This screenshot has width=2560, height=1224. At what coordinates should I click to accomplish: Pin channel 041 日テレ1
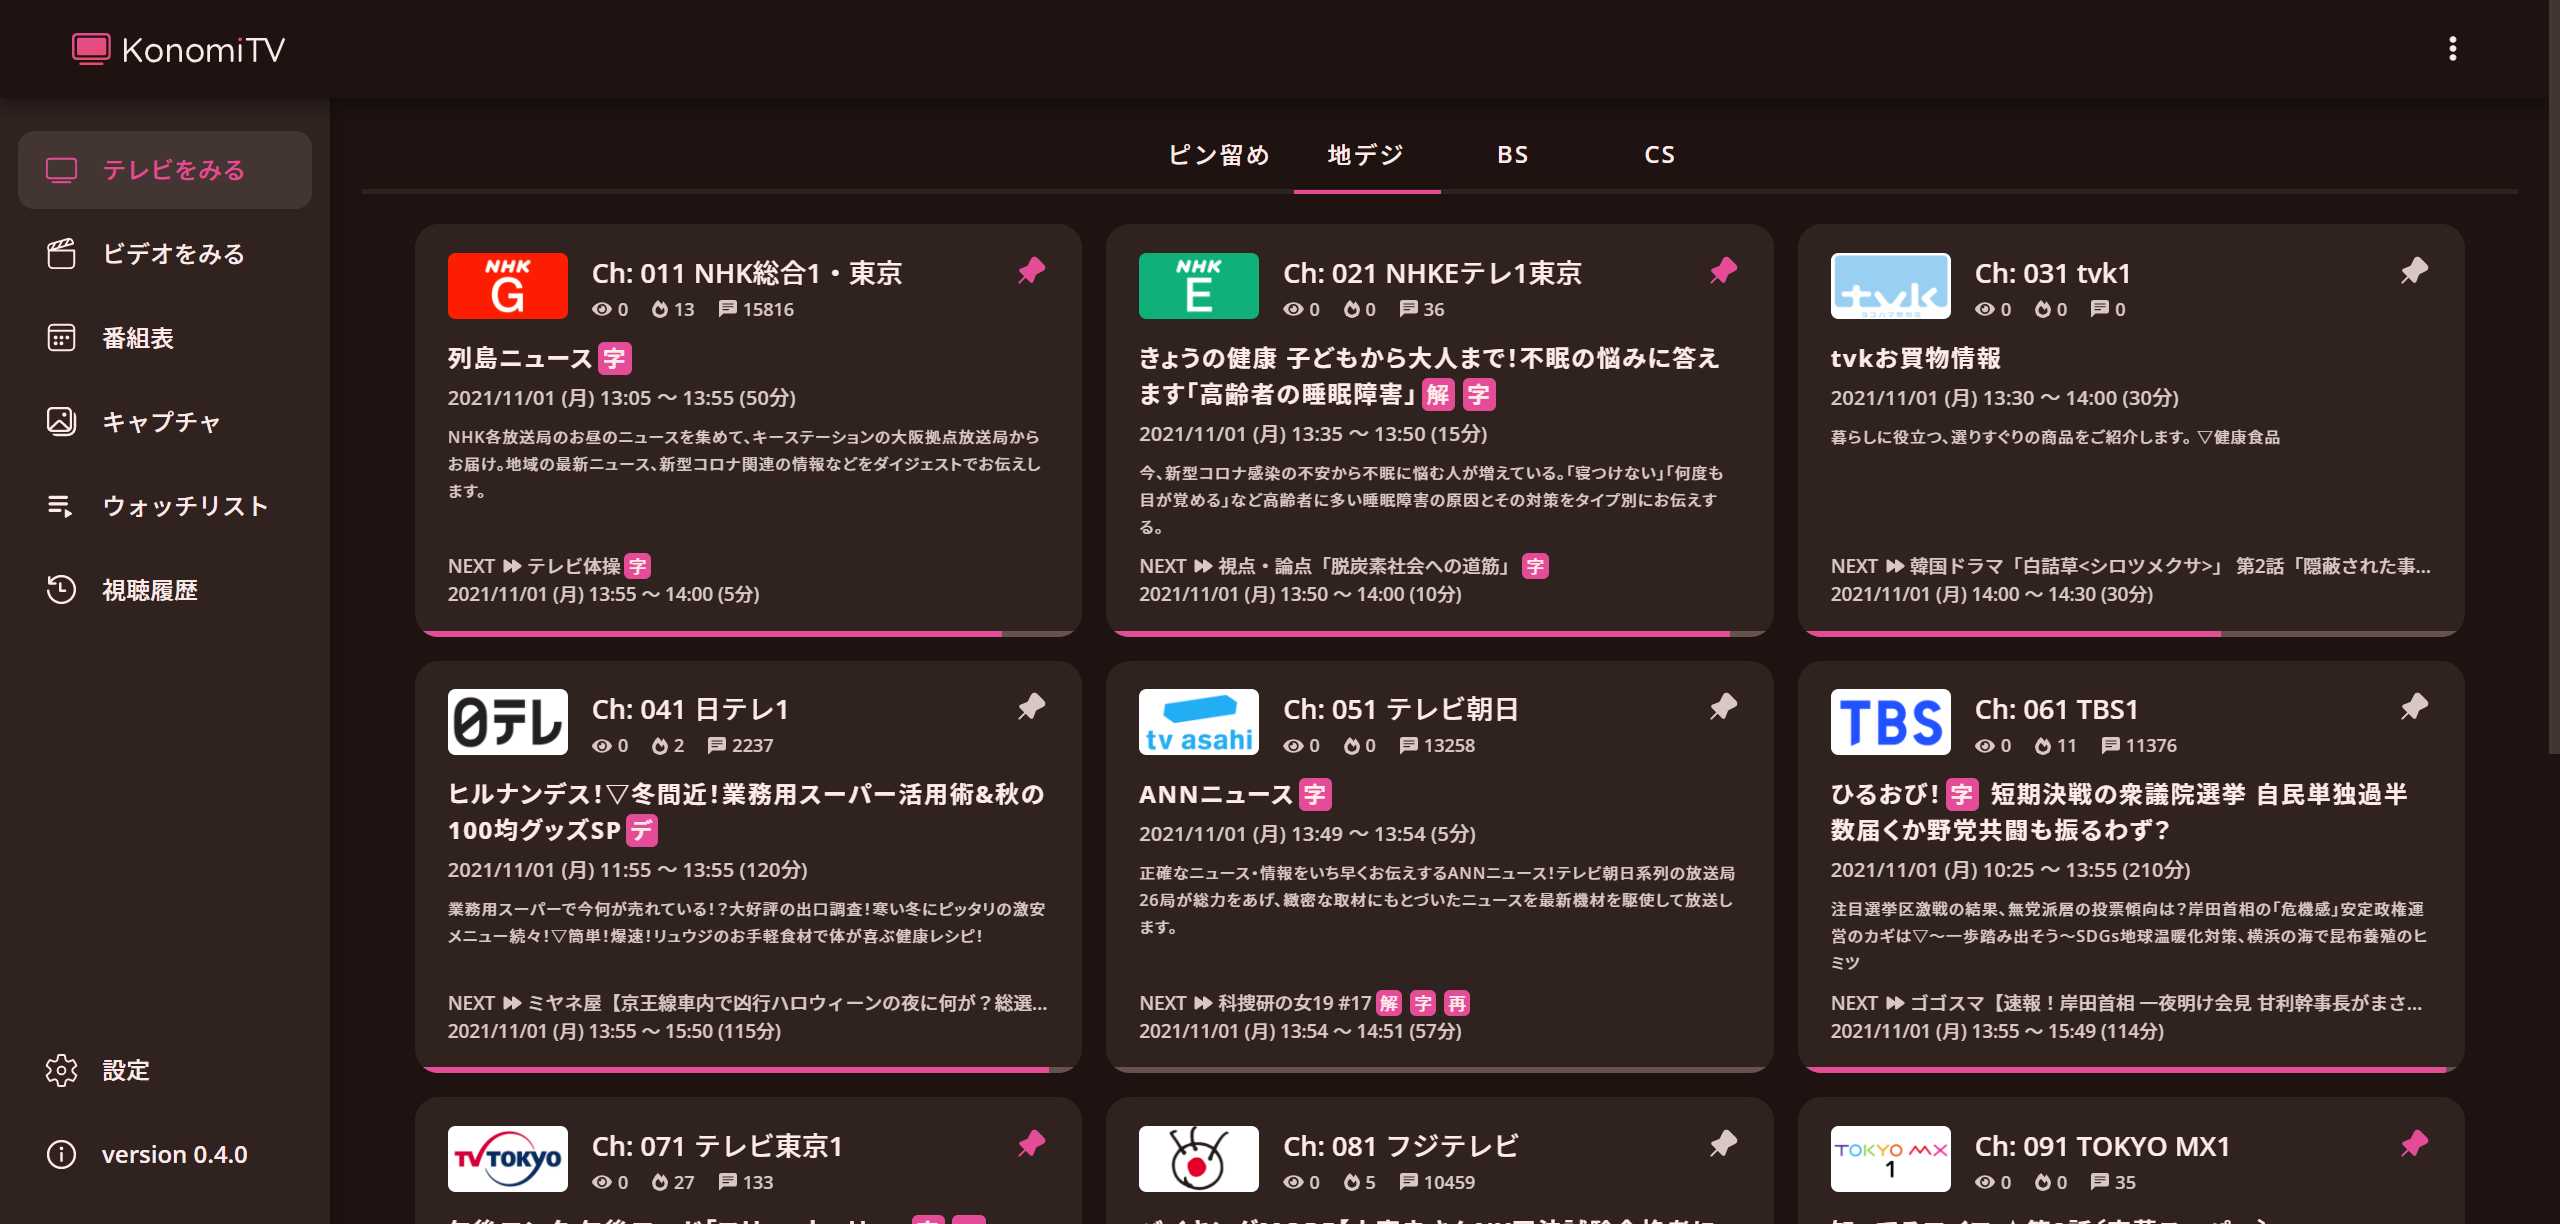pos(1031,707)
